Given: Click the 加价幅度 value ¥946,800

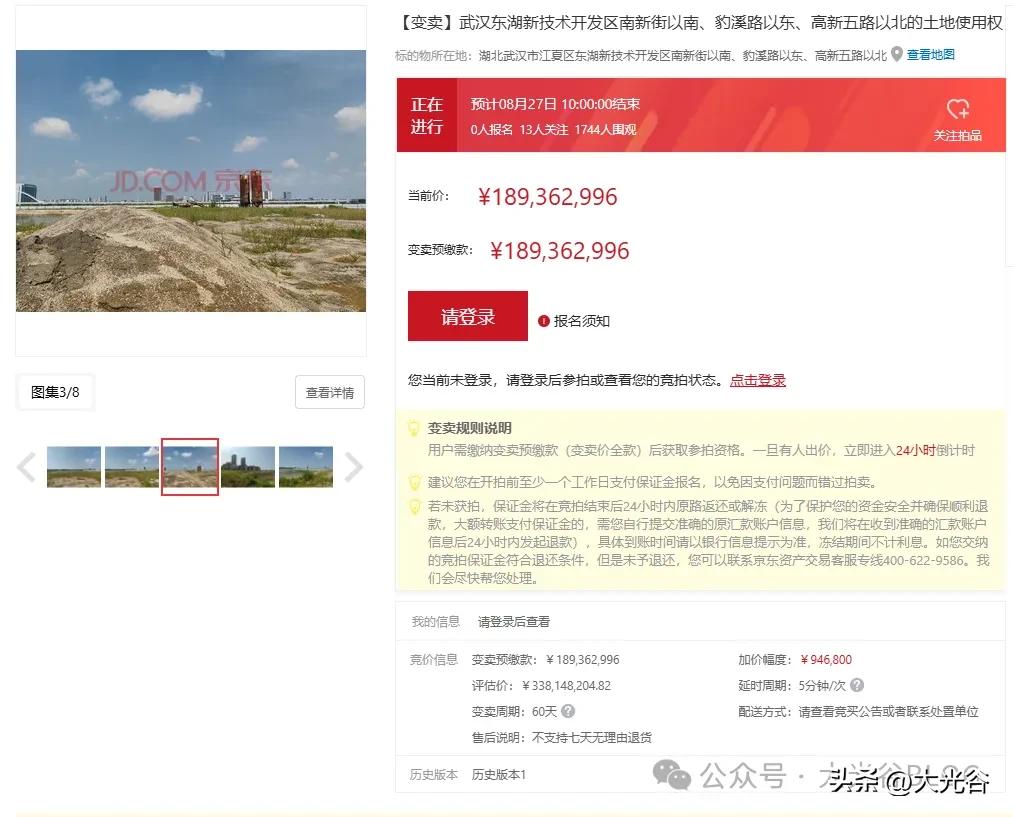Looking at the screenshot, I should (x=826, y=659).
